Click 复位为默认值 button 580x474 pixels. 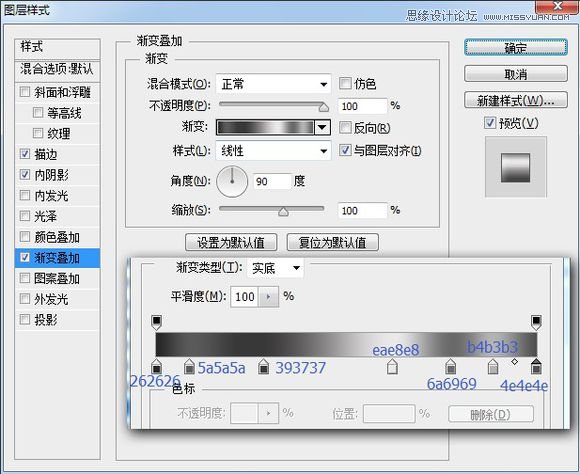pos(333,242)
